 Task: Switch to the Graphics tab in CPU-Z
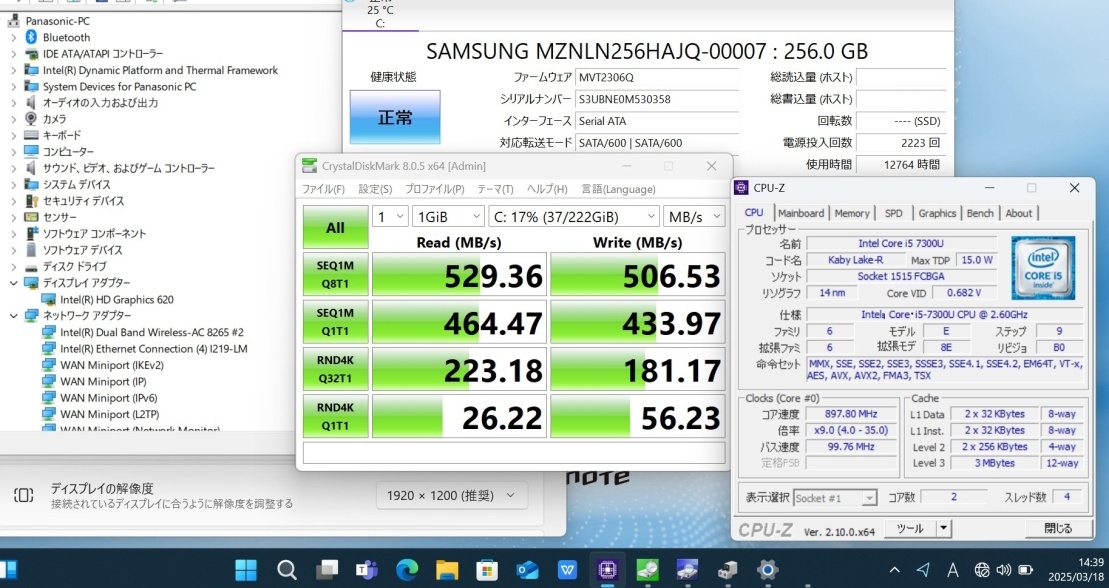(x=937, y=213)
